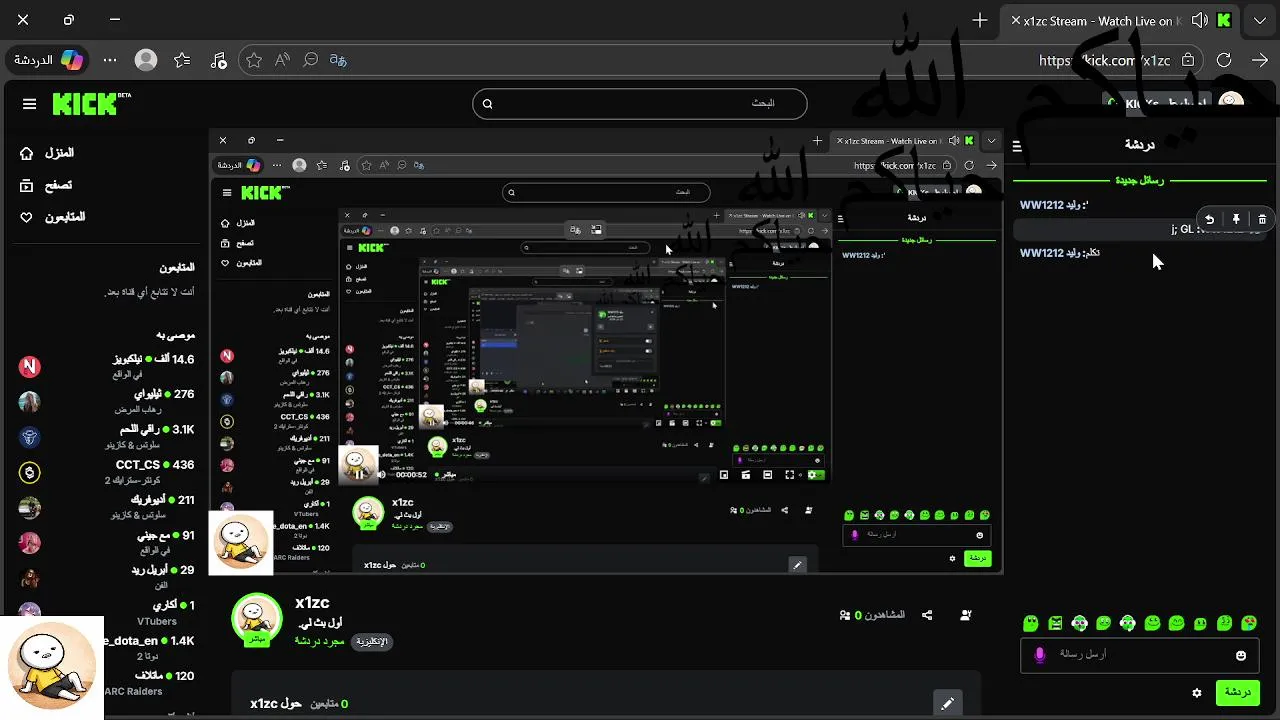Open recommended channel showing 3.1K viewers

[x=105, y=436]
